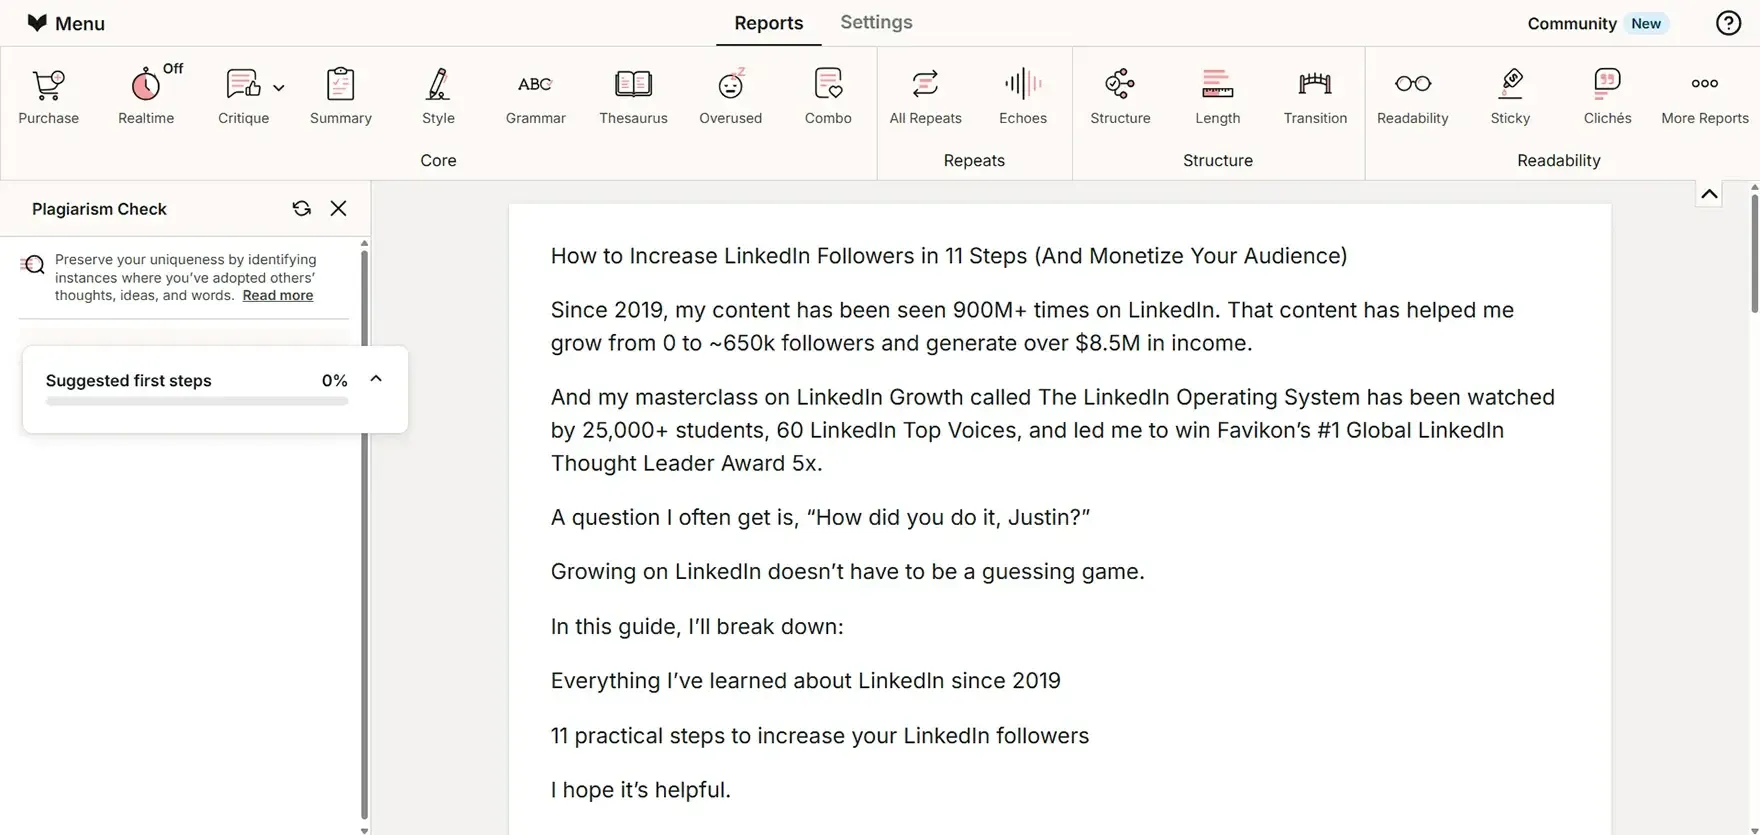The width and height of the screenshot is (1760, 835).
Task: Close the Plagiarism Check panel
Action: [x=339, y=208]
